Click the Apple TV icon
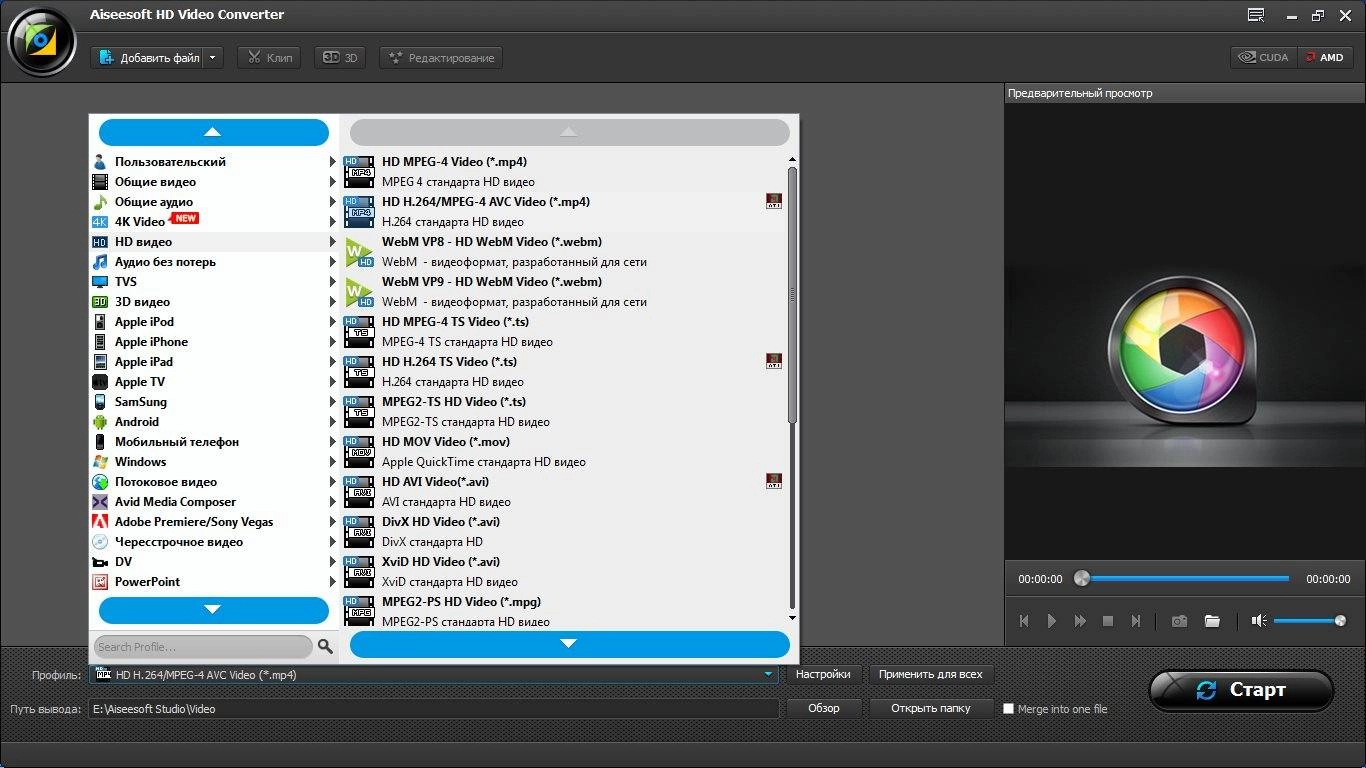 (x=100, y=382)
